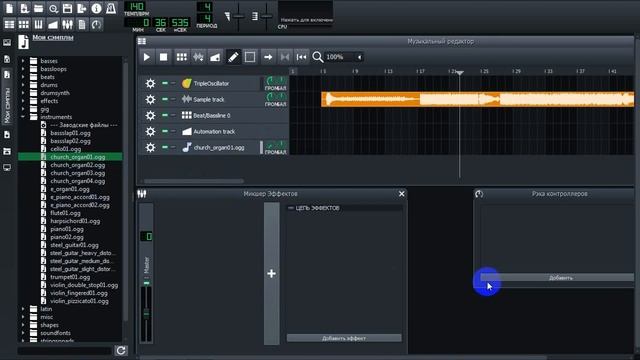640x360 pixels.
Task: Expand the beats folder
Action: [23, 77]
